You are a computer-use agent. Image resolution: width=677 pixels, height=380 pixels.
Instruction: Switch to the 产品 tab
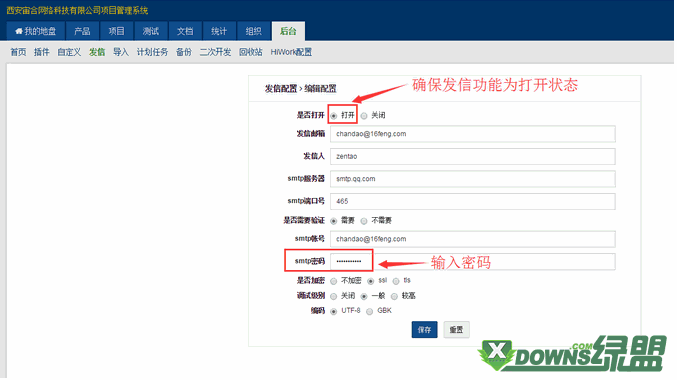point(82,31)
